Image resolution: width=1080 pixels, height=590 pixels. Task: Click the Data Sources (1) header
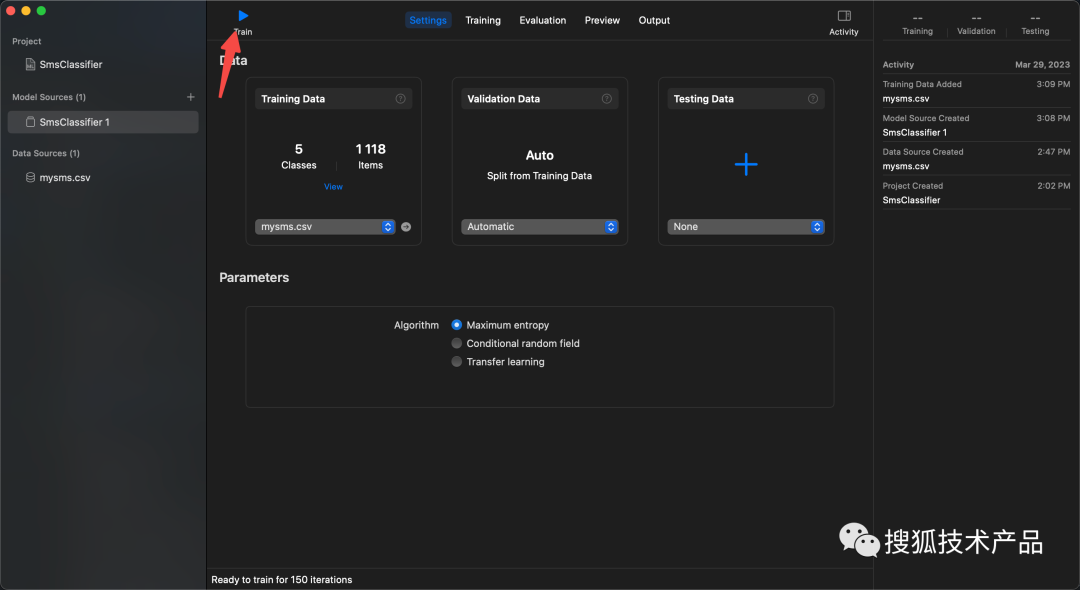pos(46,153)
